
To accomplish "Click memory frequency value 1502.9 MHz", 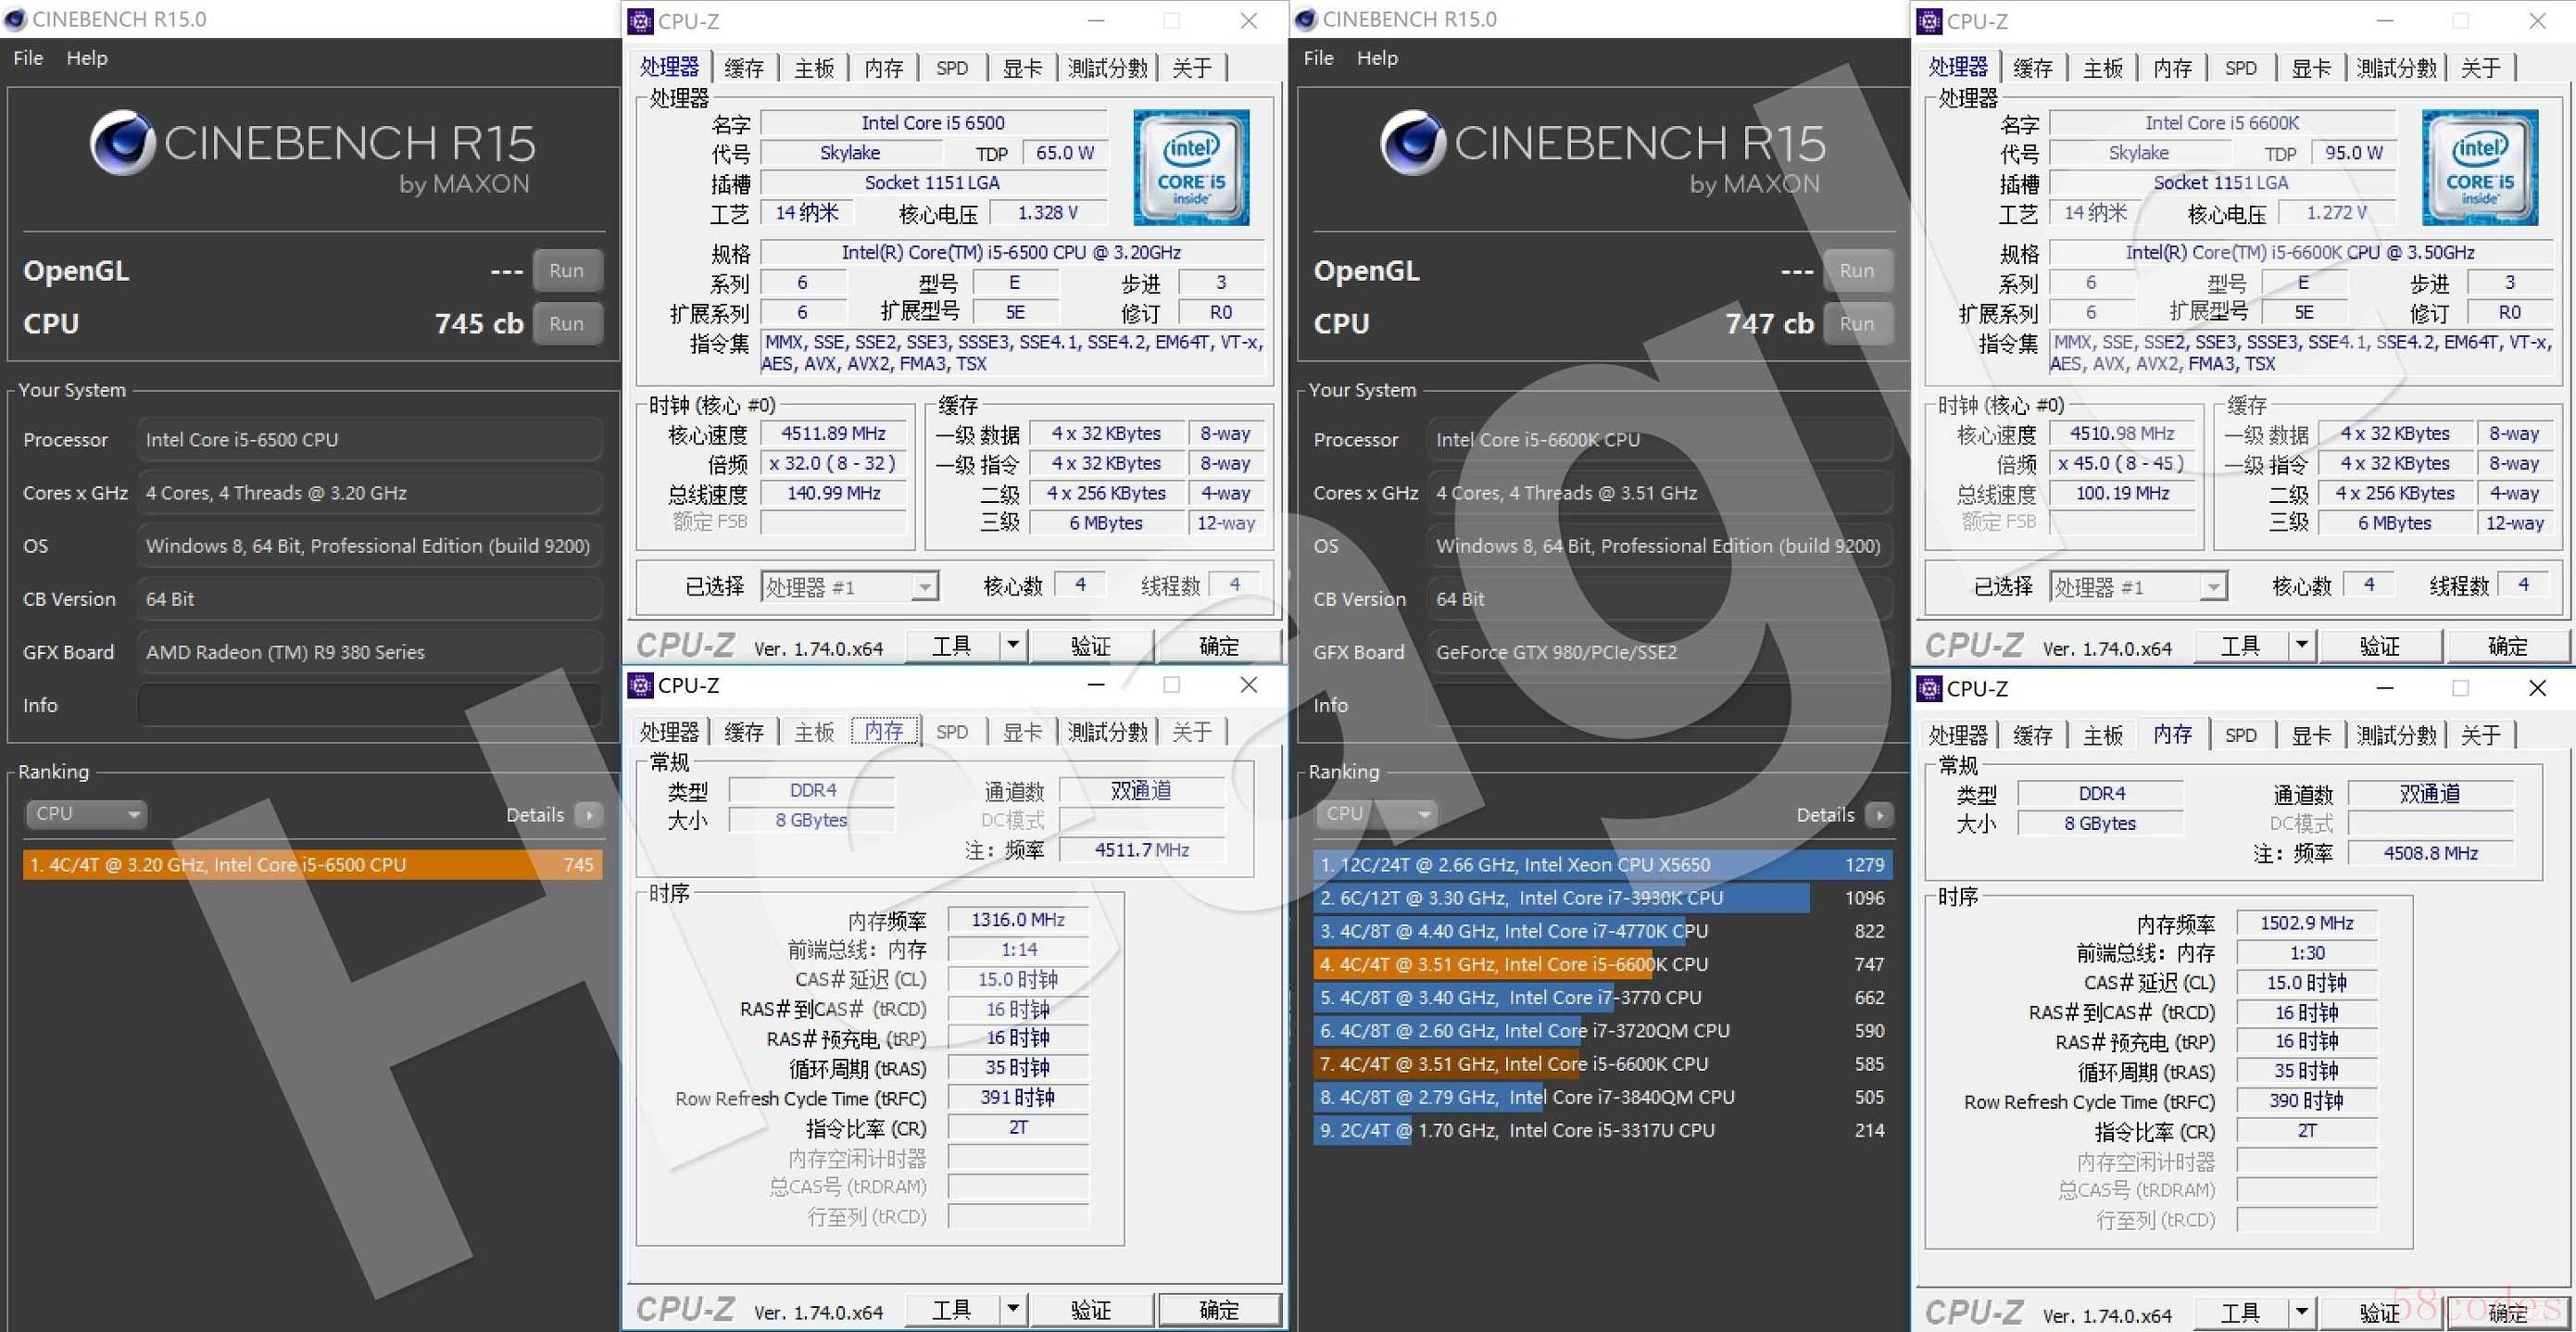I will pyautogui.click(x=2306, y=923).
